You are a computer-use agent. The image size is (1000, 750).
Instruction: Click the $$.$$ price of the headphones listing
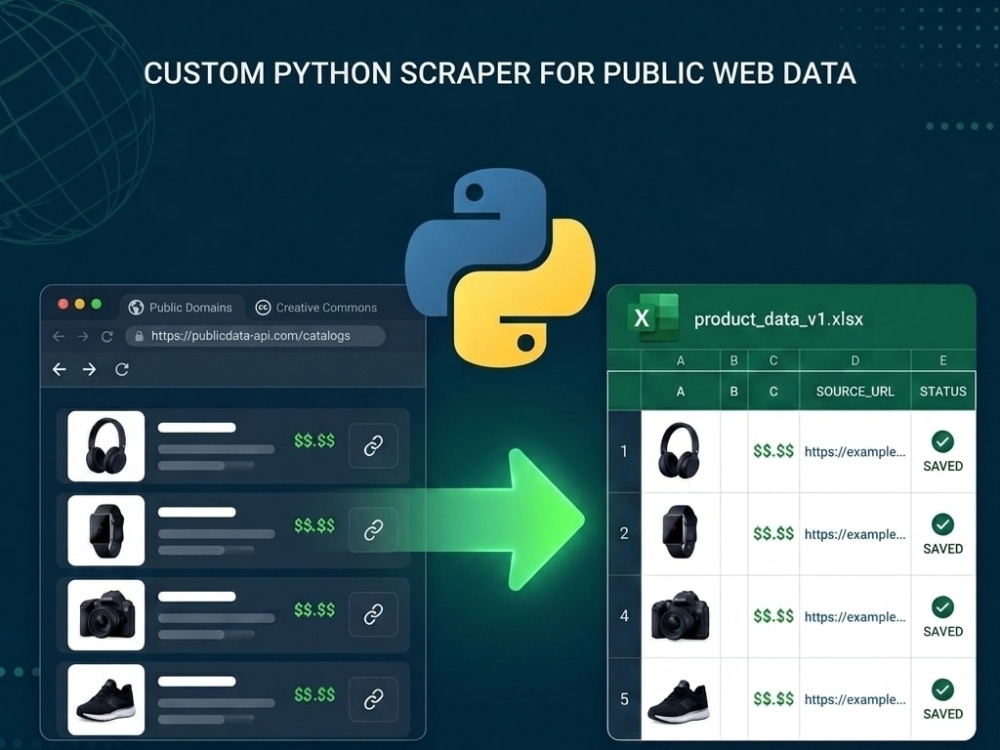click(314, 441)
